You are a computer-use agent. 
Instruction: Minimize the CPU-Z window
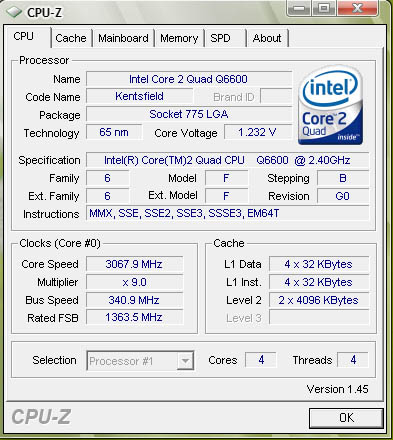coord(299,8)
